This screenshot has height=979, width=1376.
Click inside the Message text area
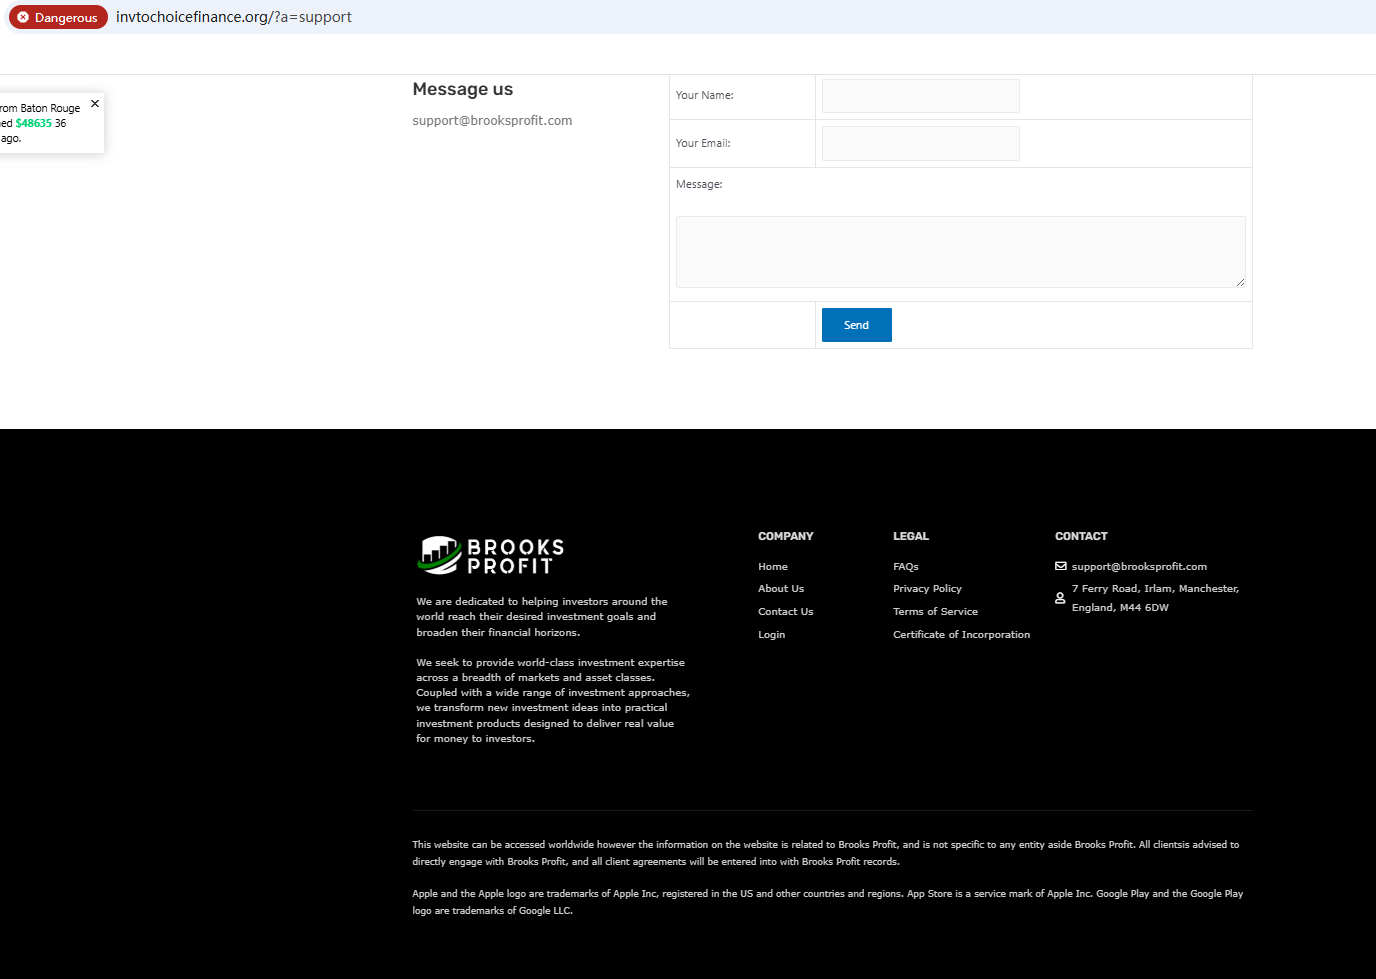pos(960,252)
